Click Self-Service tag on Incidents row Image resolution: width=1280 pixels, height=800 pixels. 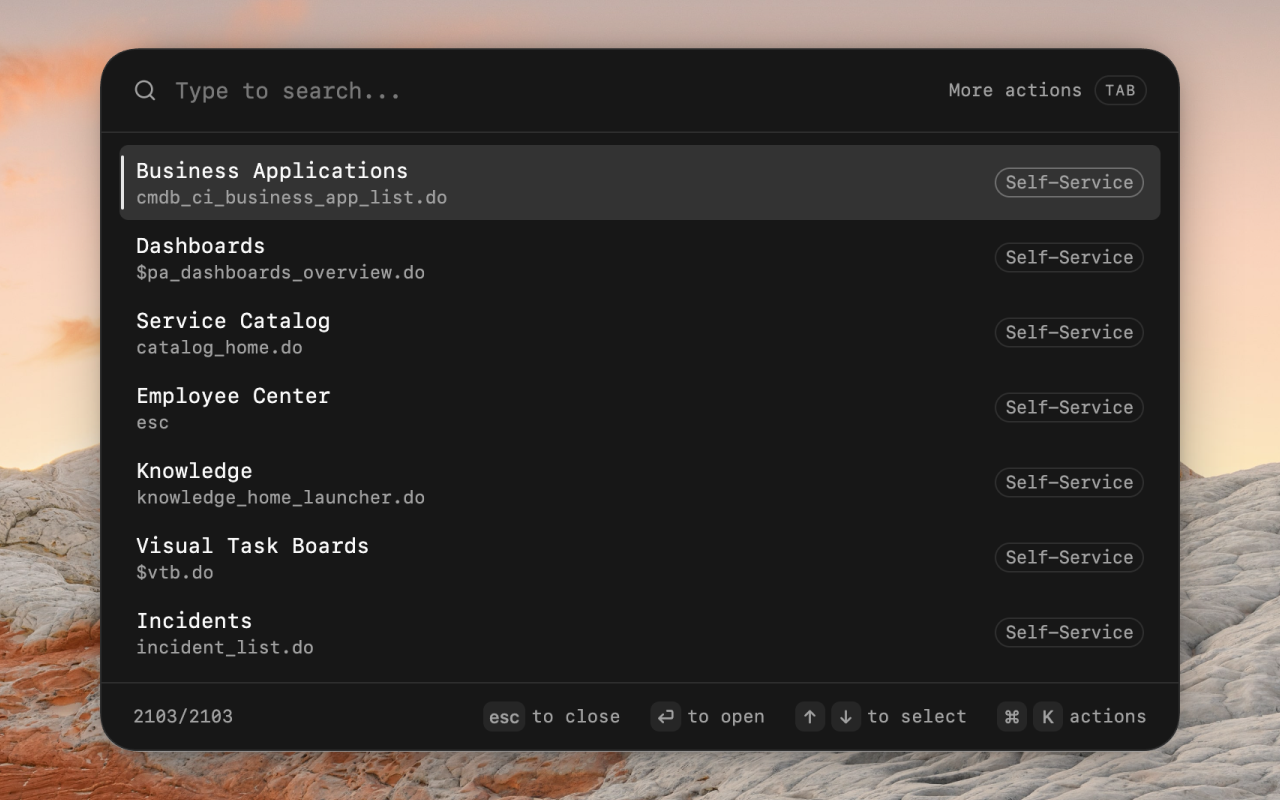(x=1069, y=632)
